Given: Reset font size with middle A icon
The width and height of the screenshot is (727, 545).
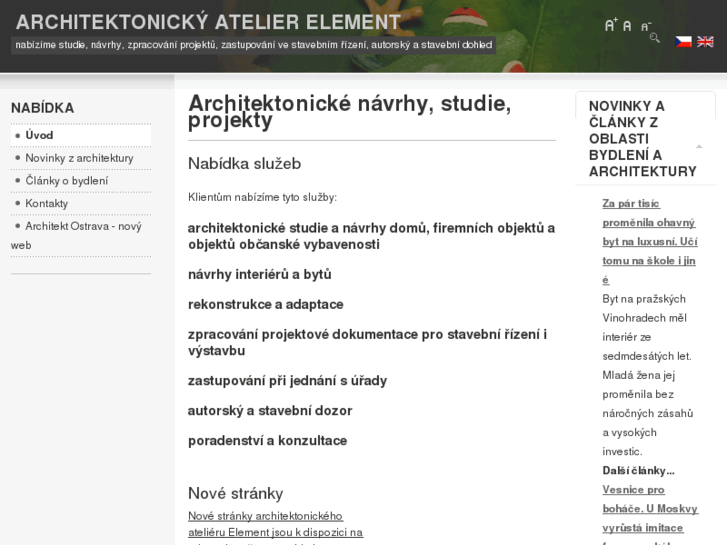Looking at the screenshot, I should coord(627,26).
